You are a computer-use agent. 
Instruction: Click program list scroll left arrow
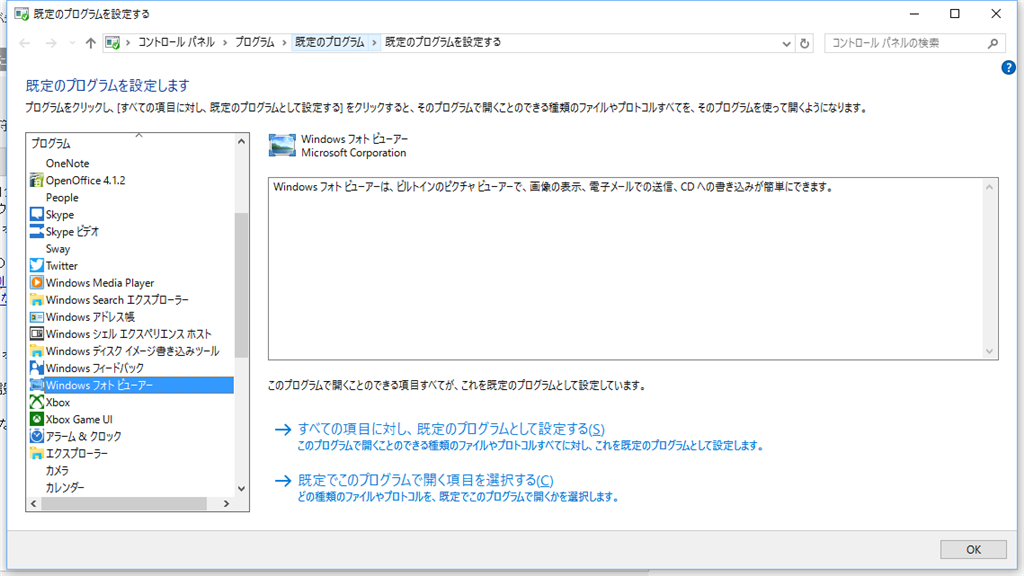[x=33, y=504]
